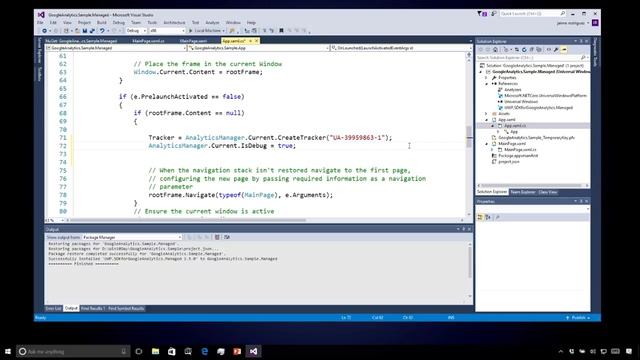Open the GoogleAnalytics.Sample.App type dropdown
The width and height of the screenshot is (640, 360).
tap(258, 48)
